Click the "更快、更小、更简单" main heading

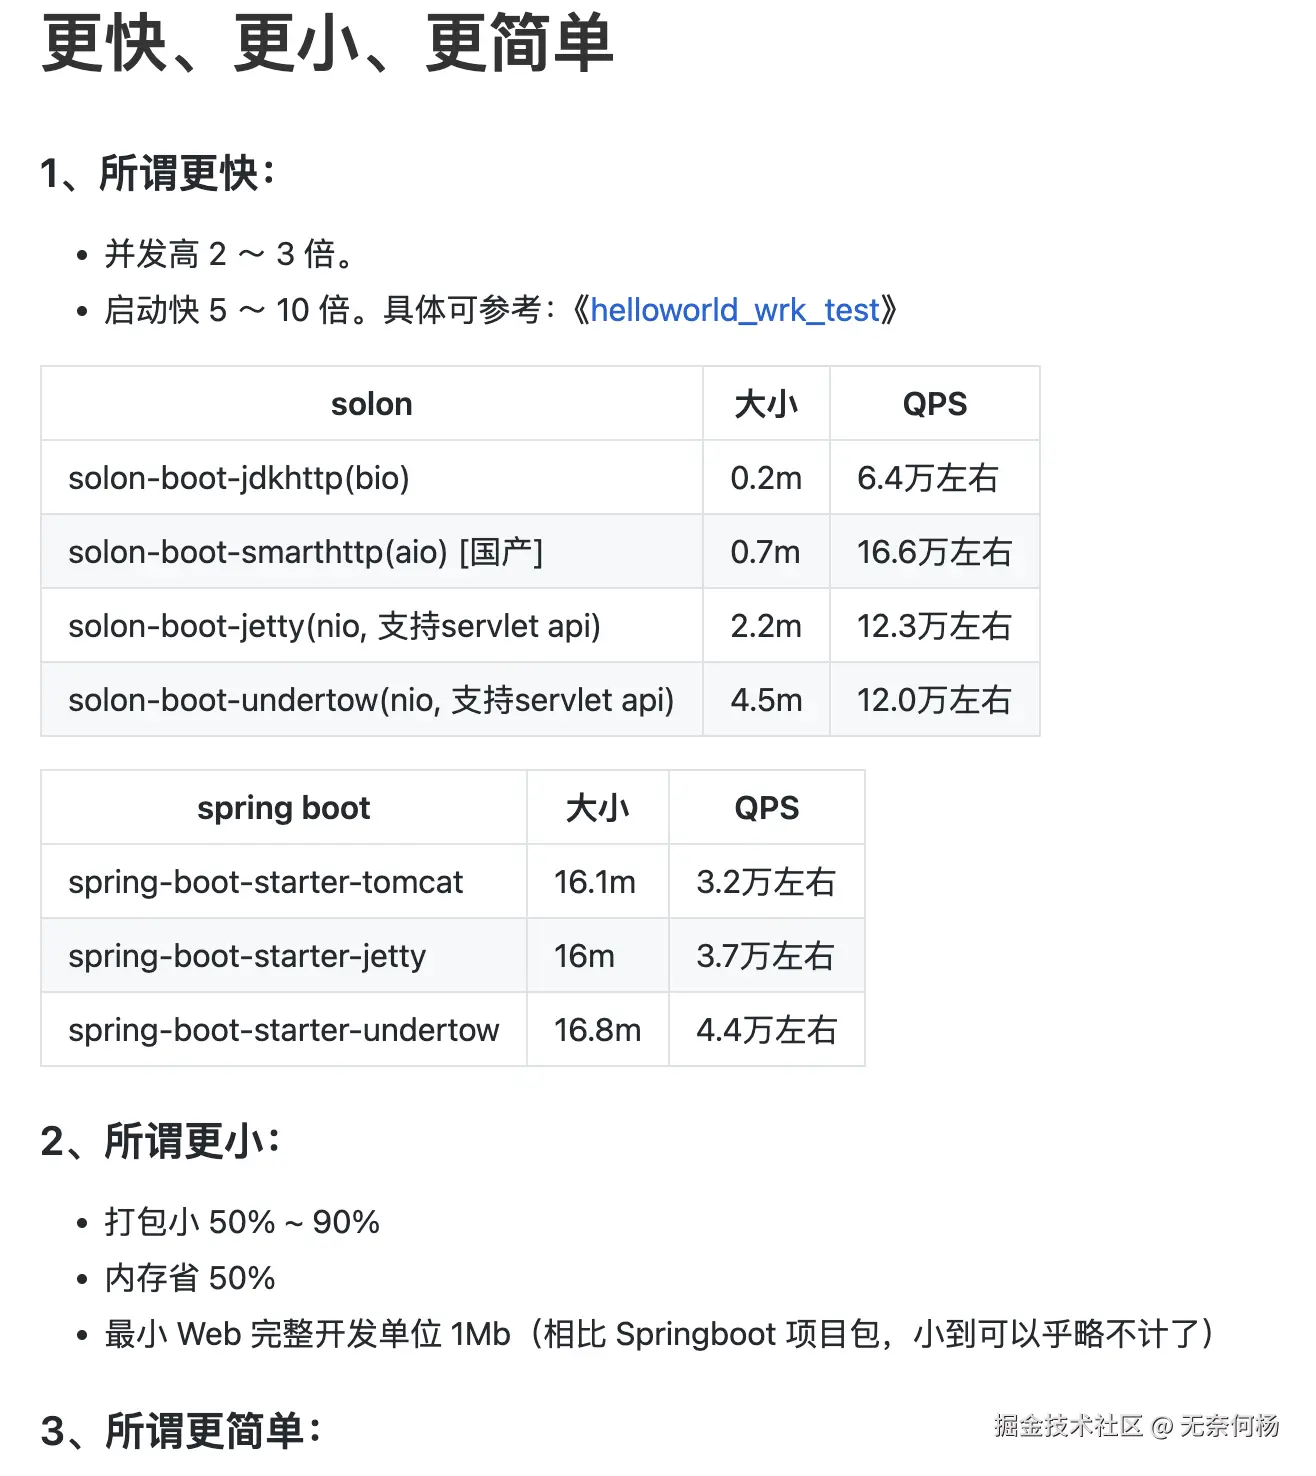coord(327,45)
